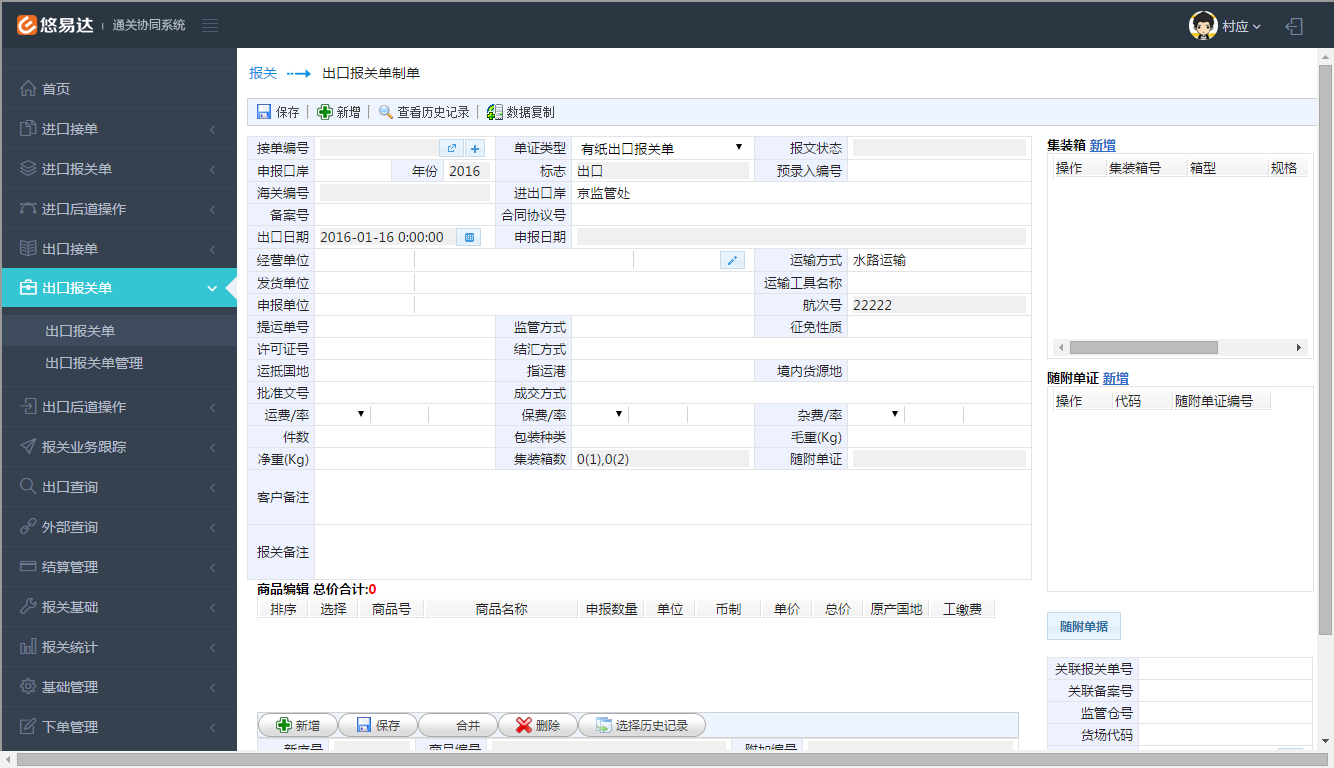This screenshot has width=1334, height=768.
Task: Click 删除 button in goods editing toolbar
Action: [x=536, y=725]
